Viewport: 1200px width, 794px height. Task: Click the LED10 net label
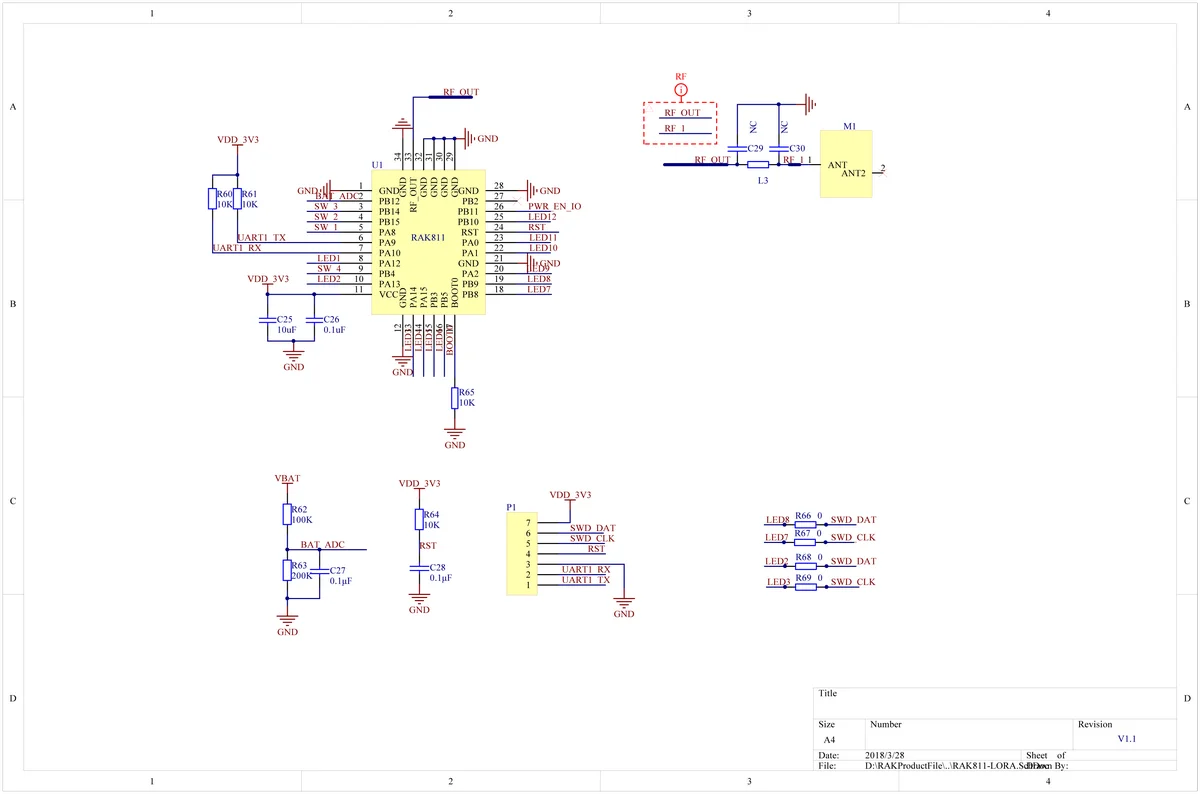click(x=543, y=247)
